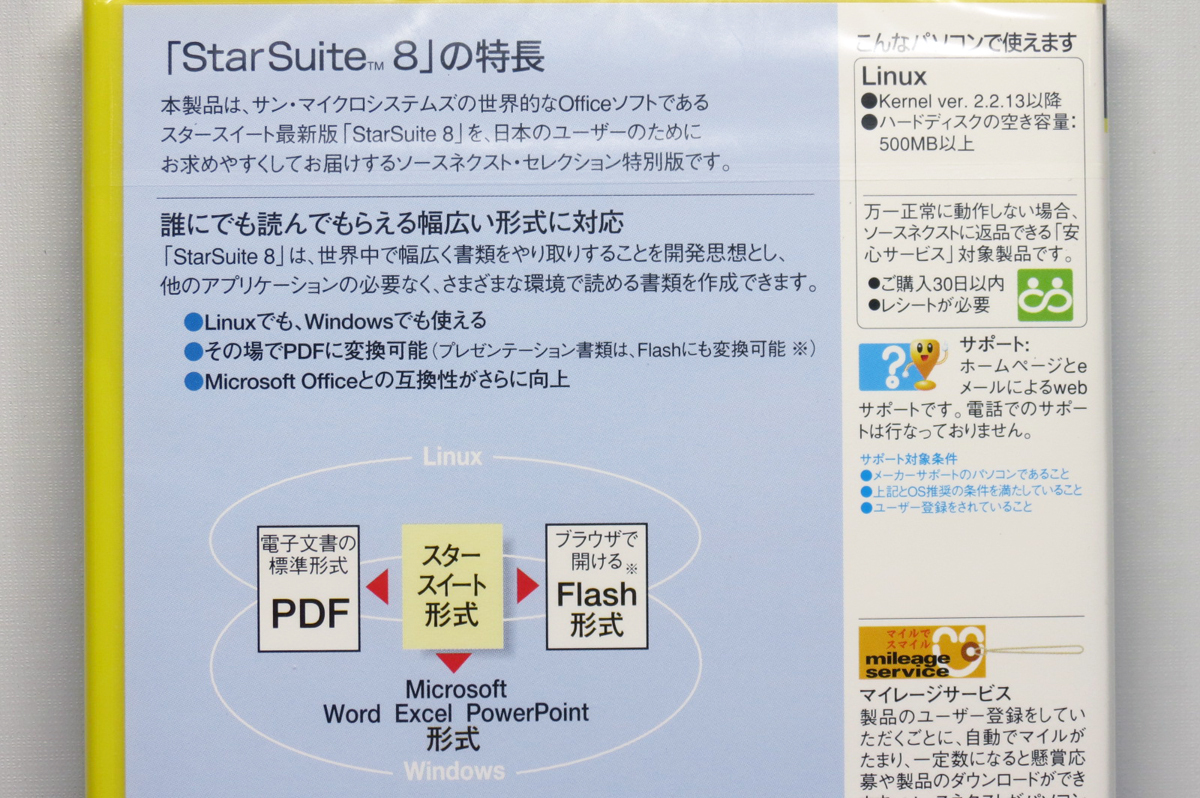Click the line starting with 製品のユーザー登録をしてい
The height and width of the screenshot is (798, 1200).
[x=972, y=716]
